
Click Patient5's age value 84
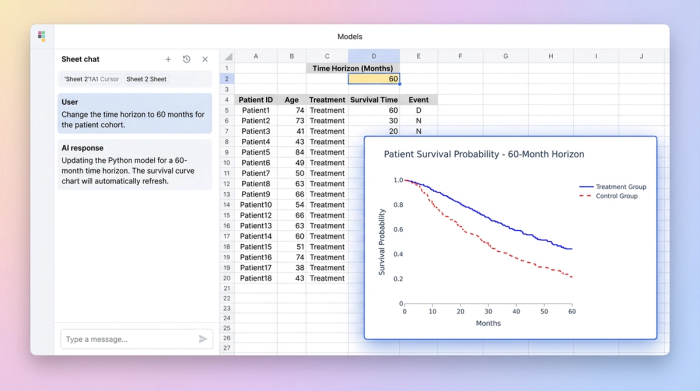(x=292, y=152)
